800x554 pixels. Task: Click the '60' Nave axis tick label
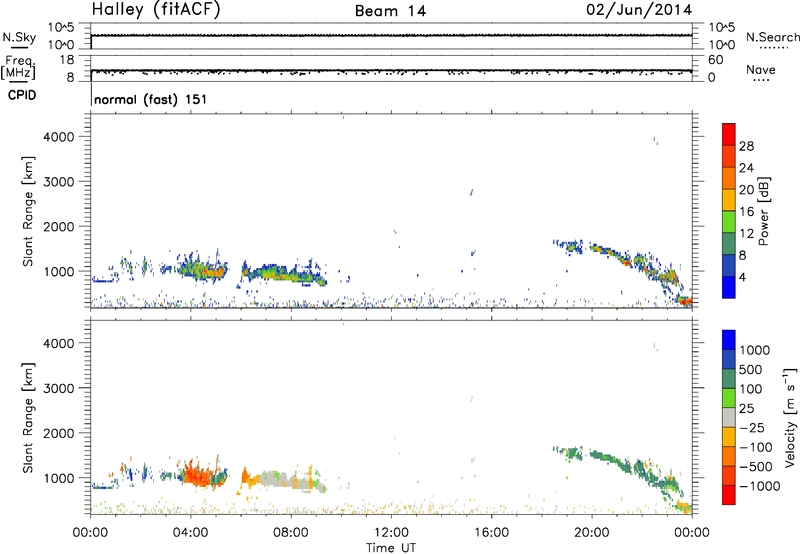click(715, 60)
